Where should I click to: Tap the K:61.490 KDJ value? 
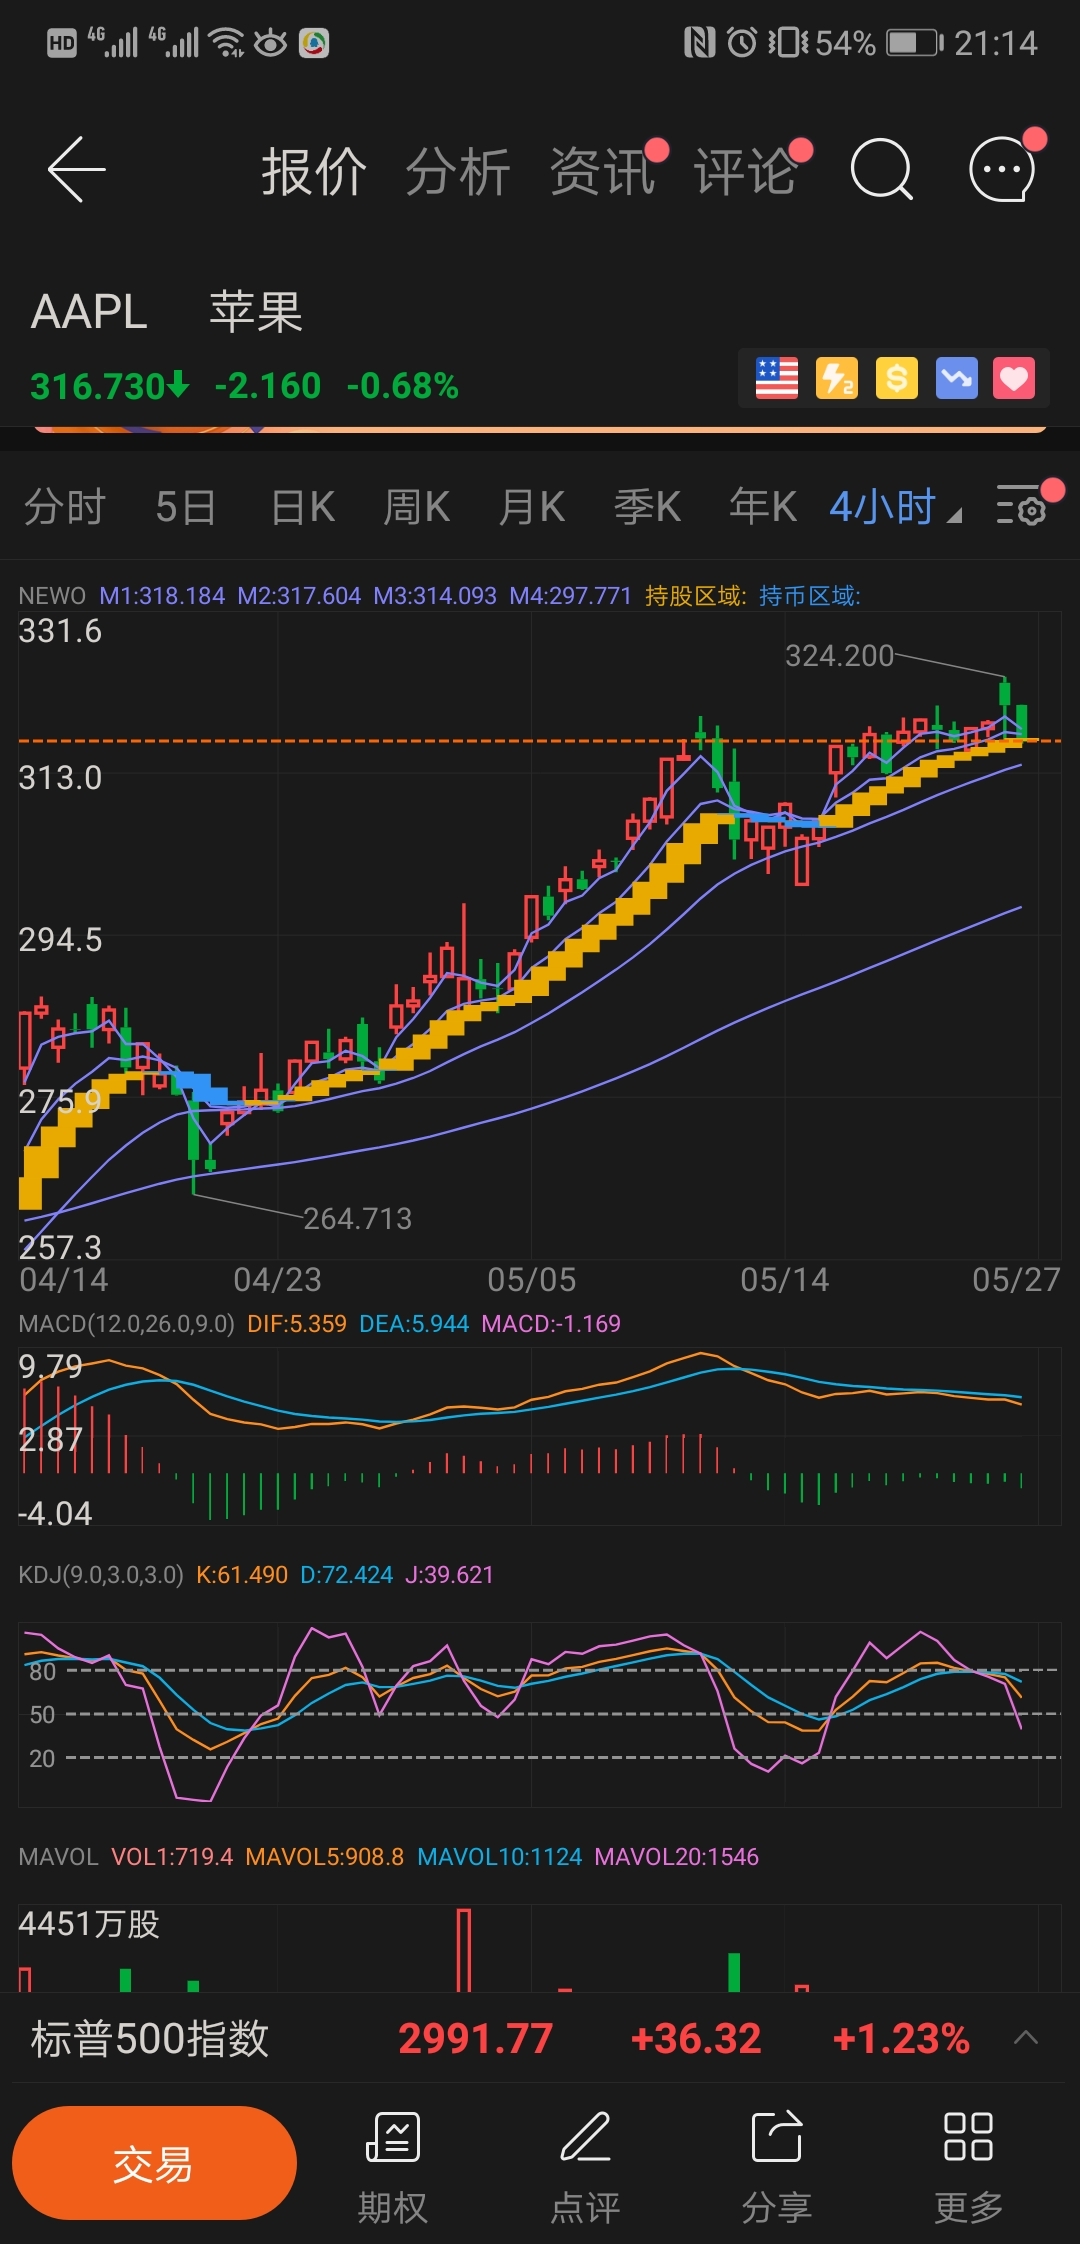242,1575
